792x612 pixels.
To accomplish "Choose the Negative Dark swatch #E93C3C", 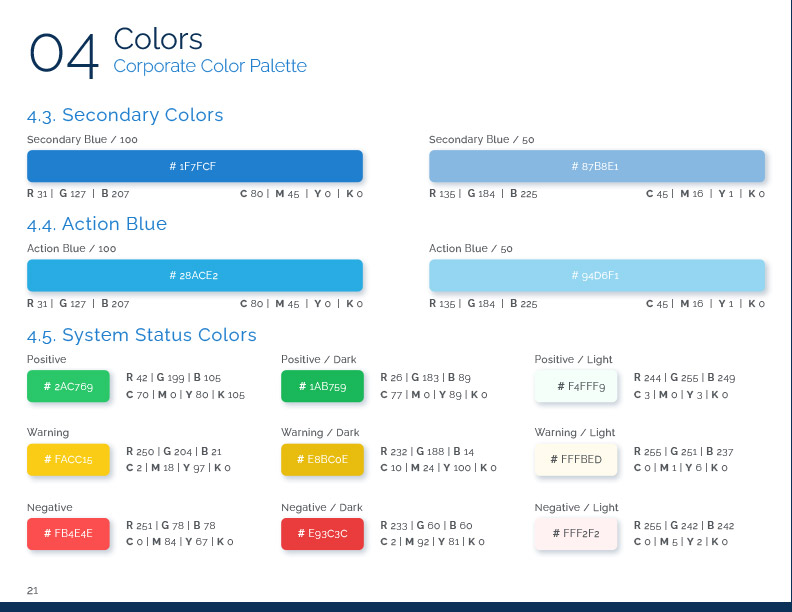I will pos(322,534).
